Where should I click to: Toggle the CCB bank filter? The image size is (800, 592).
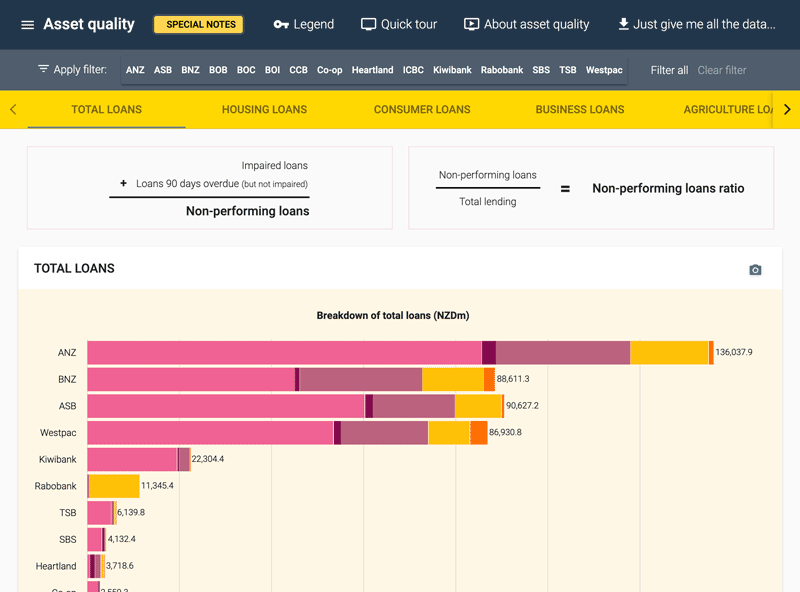(298, 70)
